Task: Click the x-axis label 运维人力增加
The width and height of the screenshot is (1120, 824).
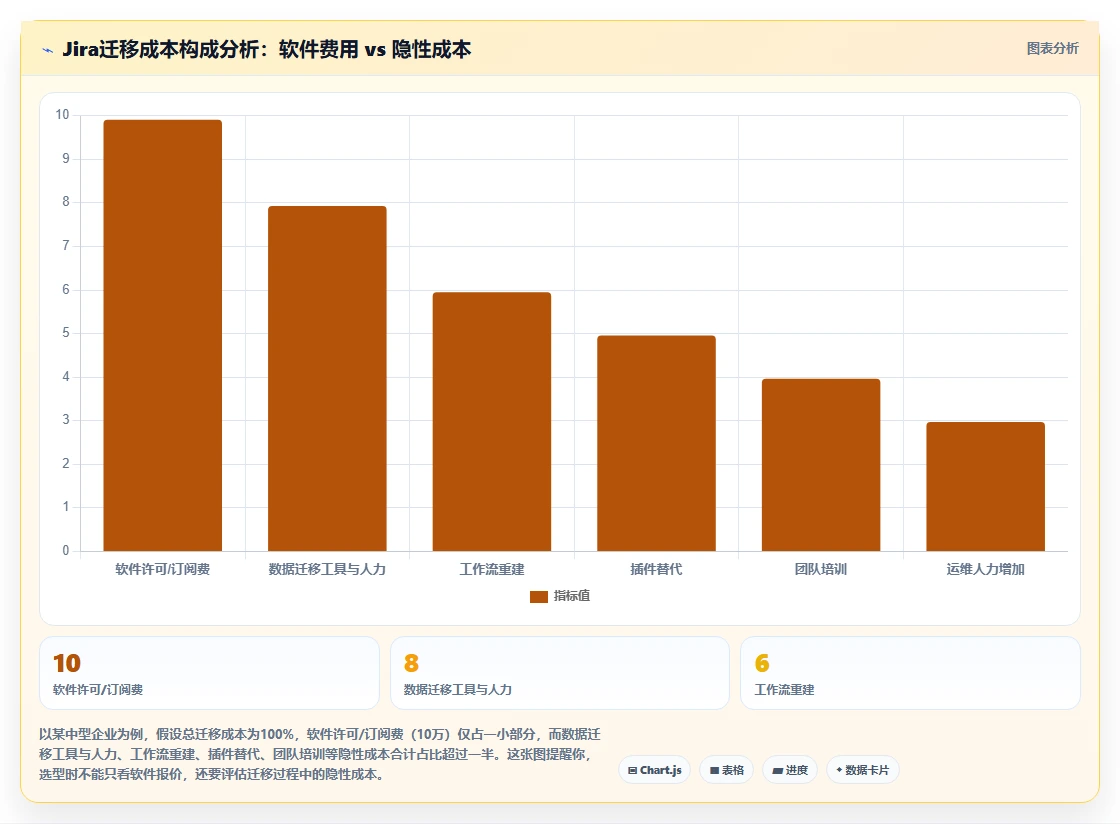Action: point(986,569)
